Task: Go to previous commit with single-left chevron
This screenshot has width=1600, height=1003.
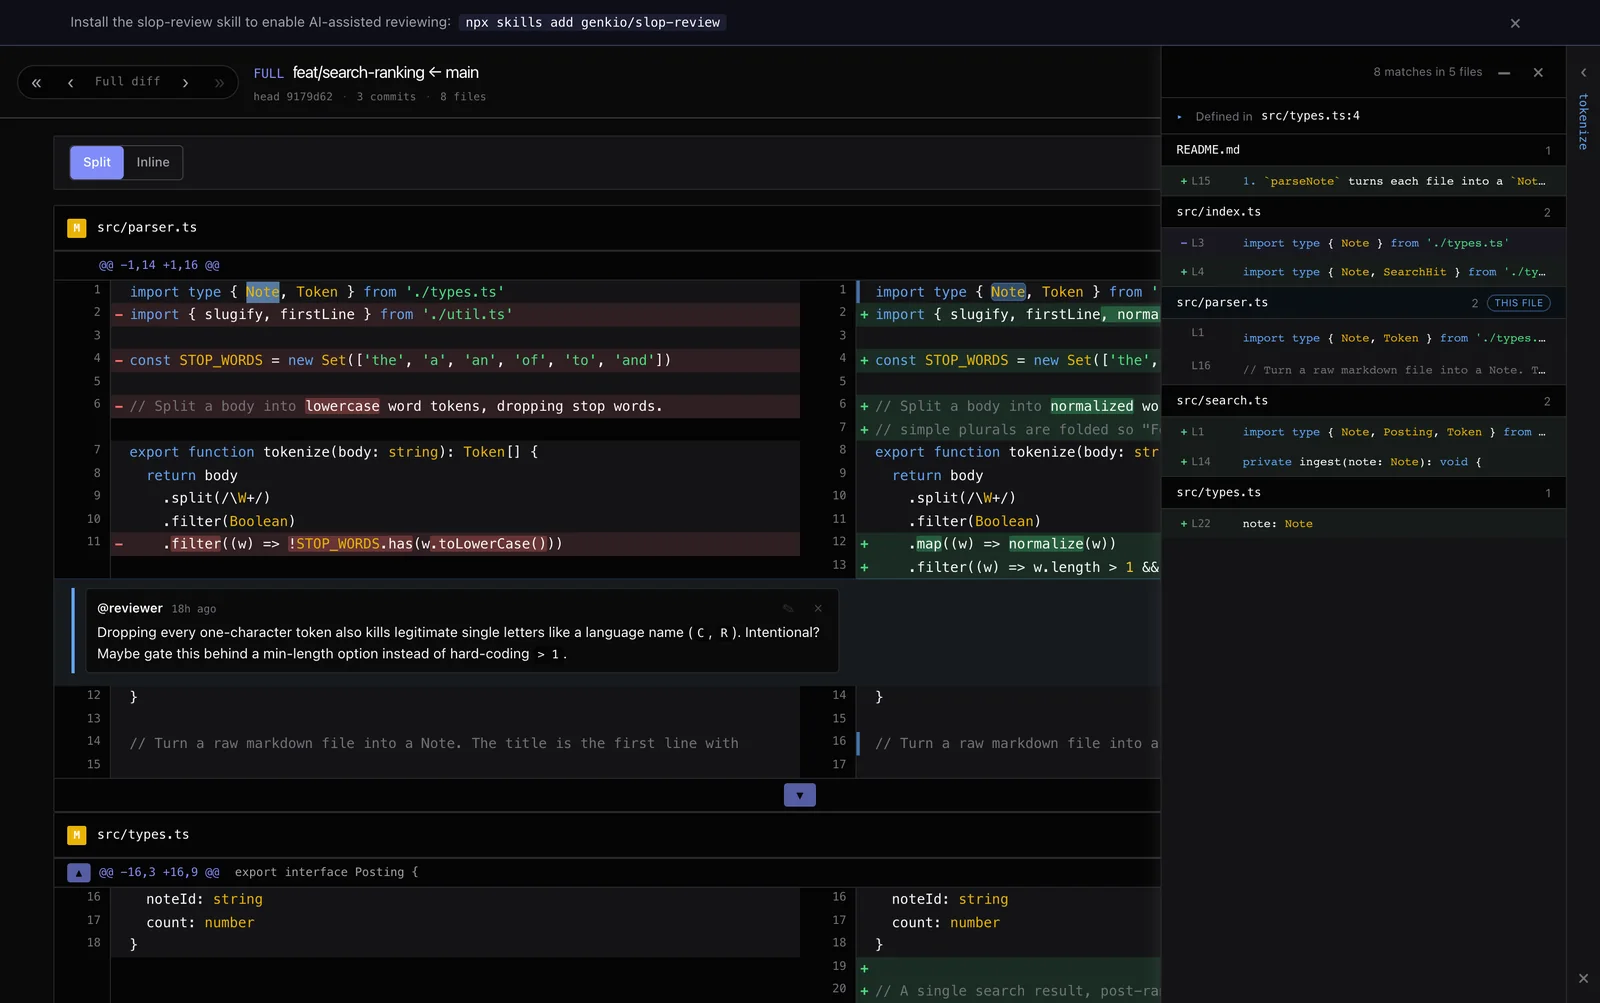Action: click(70, 82)
